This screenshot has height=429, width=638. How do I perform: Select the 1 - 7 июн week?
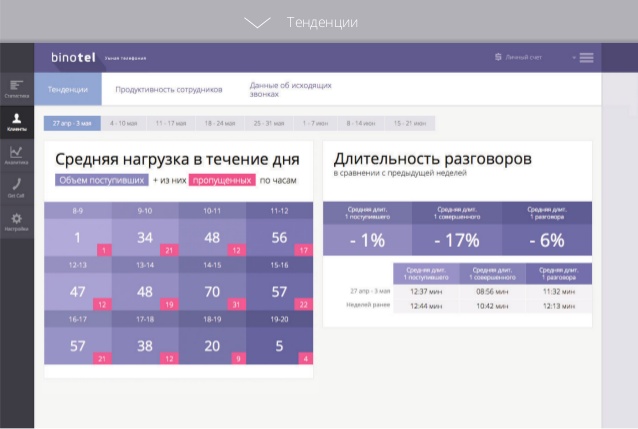(315, 123)
